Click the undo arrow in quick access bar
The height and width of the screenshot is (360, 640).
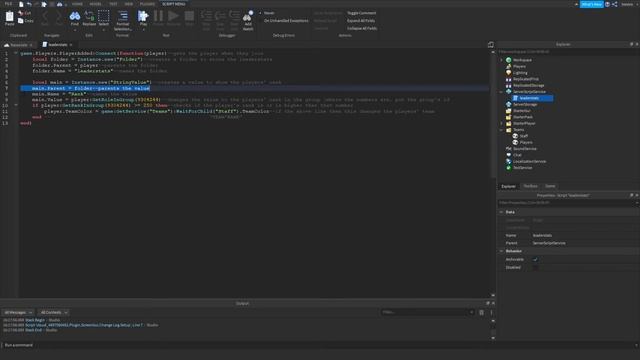coord(29,4)
